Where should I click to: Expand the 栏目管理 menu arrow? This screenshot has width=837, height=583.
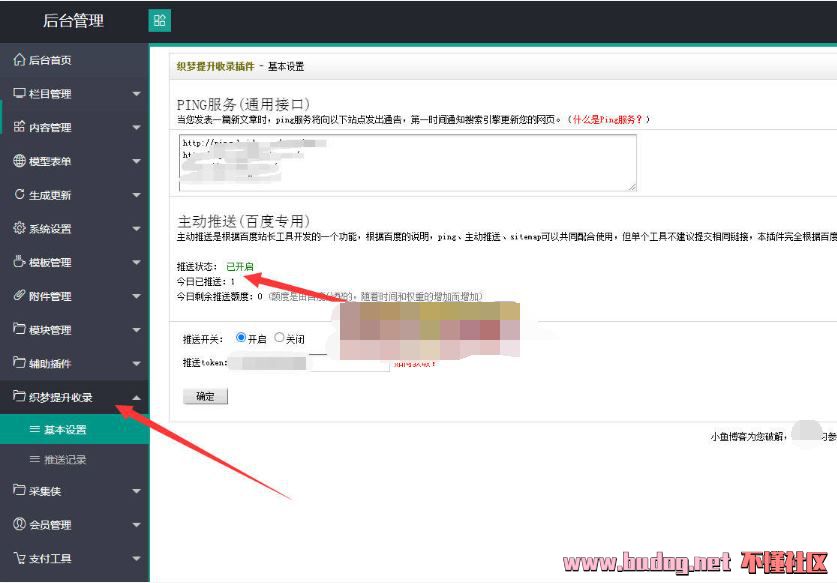(137, 94)
